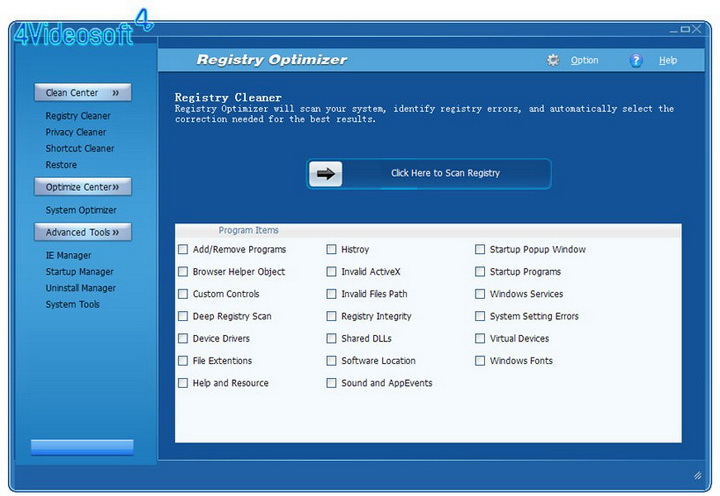The height and width of the screenshot is (496, 720).
Task: Tick the Shared DLLs checkbox
Action: pos(331,338)
